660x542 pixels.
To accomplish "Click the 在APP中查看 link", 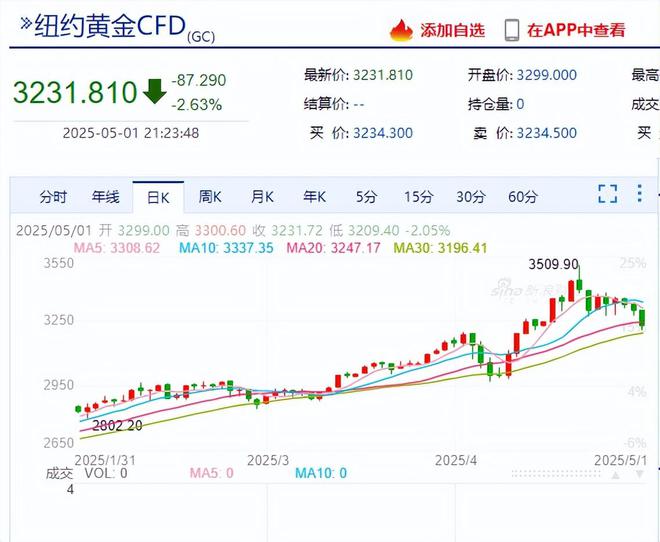I will (576, 30).
